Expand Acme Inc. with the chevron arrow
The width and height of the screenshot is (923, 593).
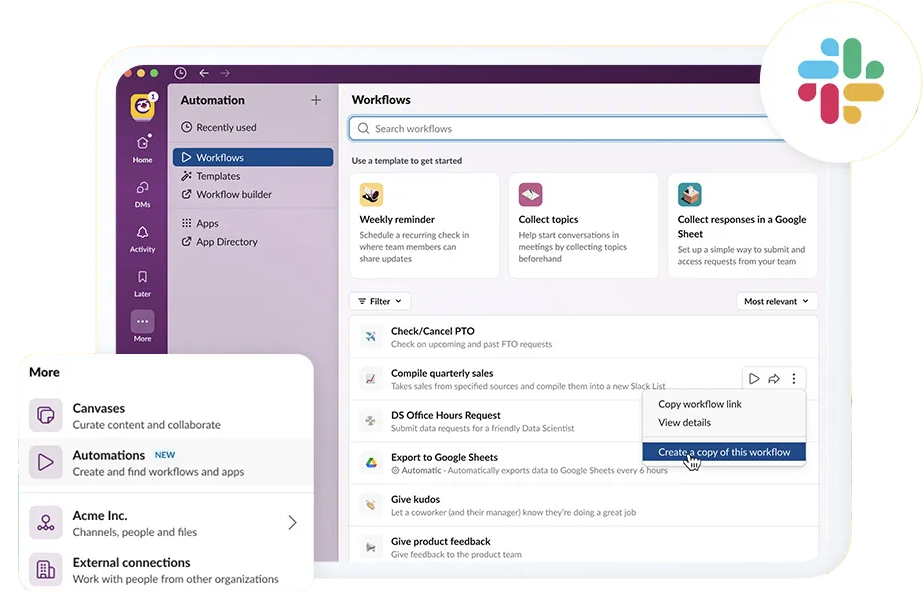click(293, 522)
